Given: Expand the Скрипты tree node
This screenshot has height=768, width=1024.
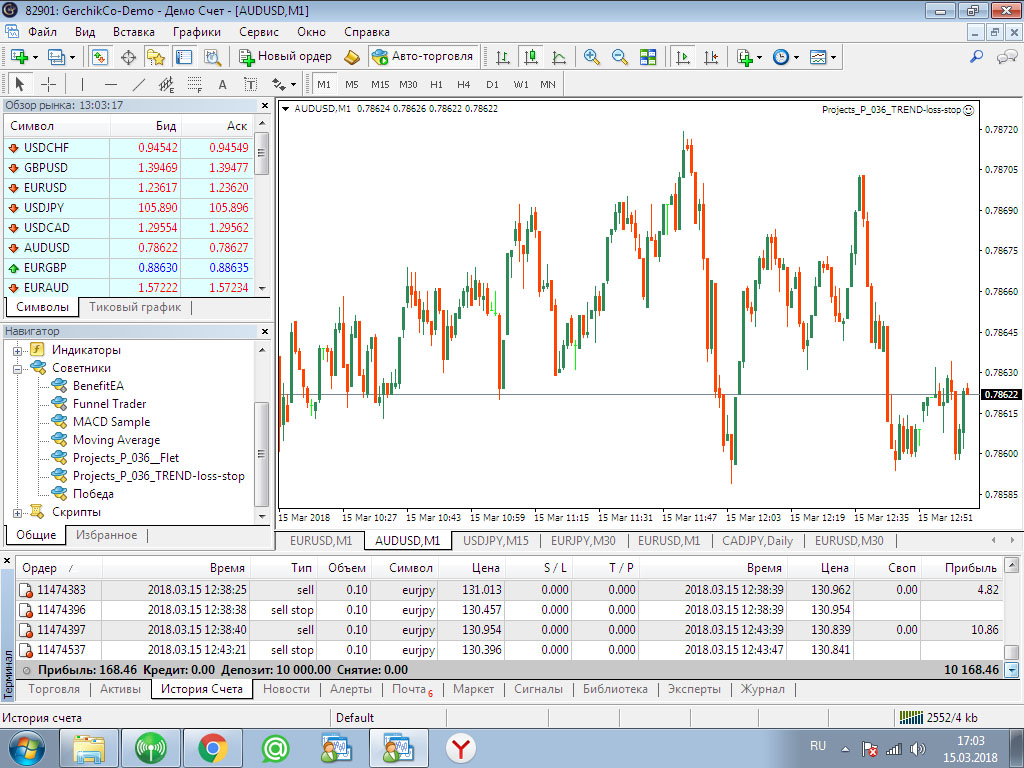Looking at the screenshot, I should 18,513.
